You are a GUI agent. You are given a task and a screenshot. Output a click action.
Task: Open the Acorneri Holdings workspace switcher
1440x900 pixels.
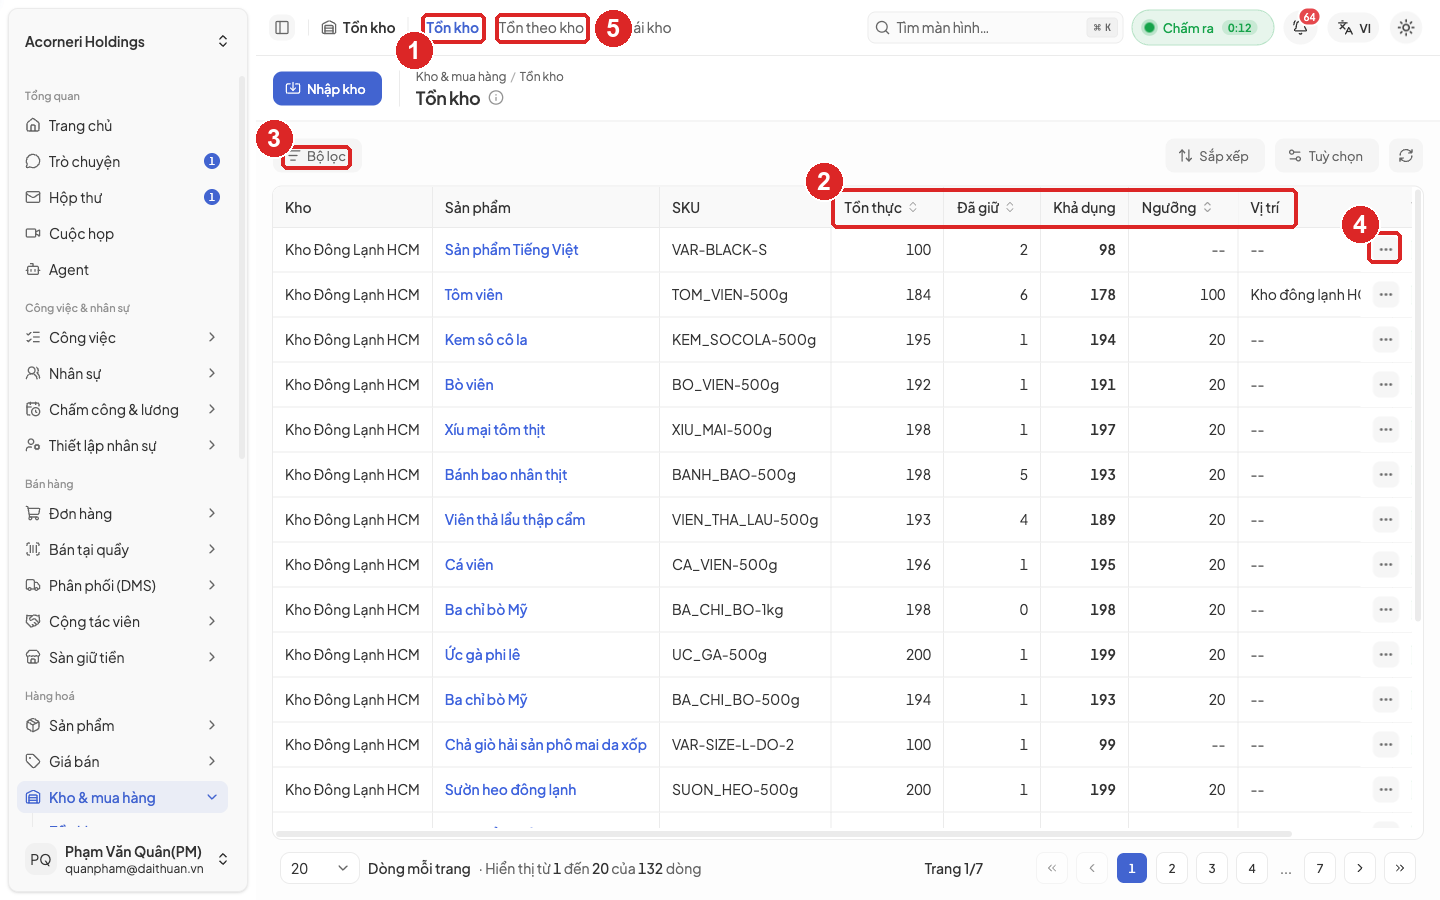[x=126, y=42]
